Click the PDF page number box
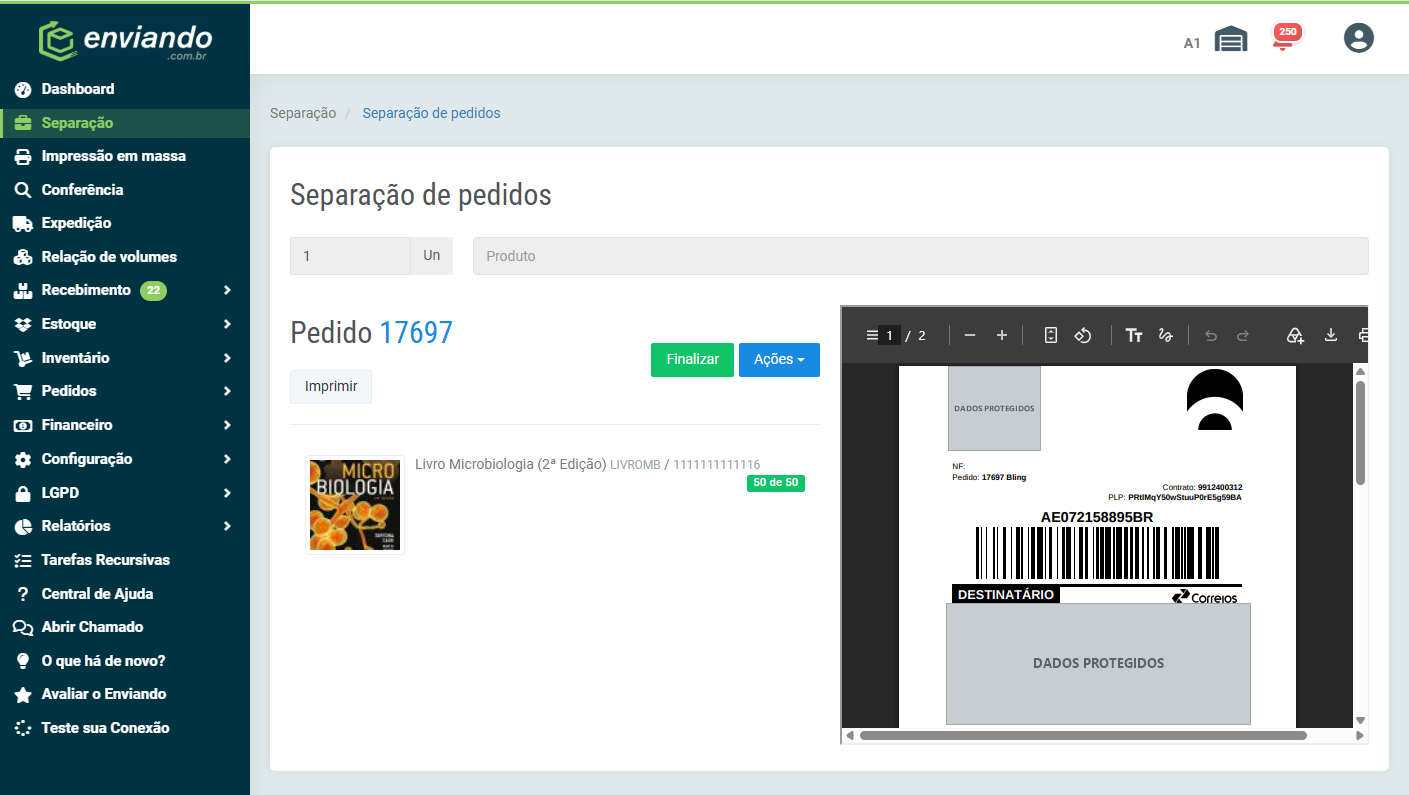Viewport: 1409px width, 795px height. pos(890,335)
